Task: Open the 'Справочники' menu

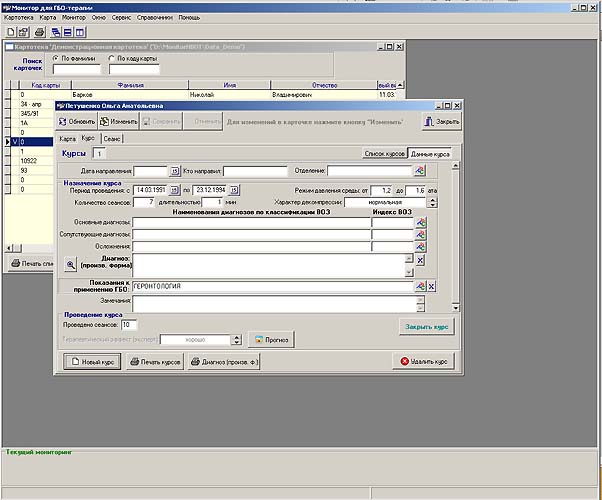Action: click(x=155, y=18)
